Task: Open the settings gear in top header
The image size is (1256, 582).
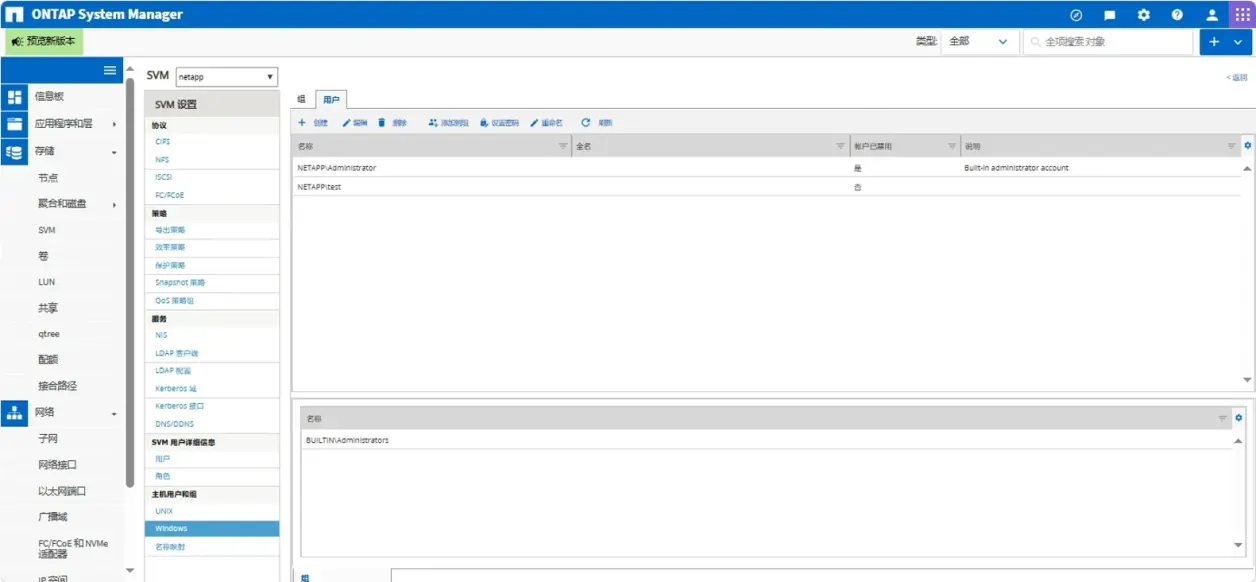Action: click(1144, 15)
